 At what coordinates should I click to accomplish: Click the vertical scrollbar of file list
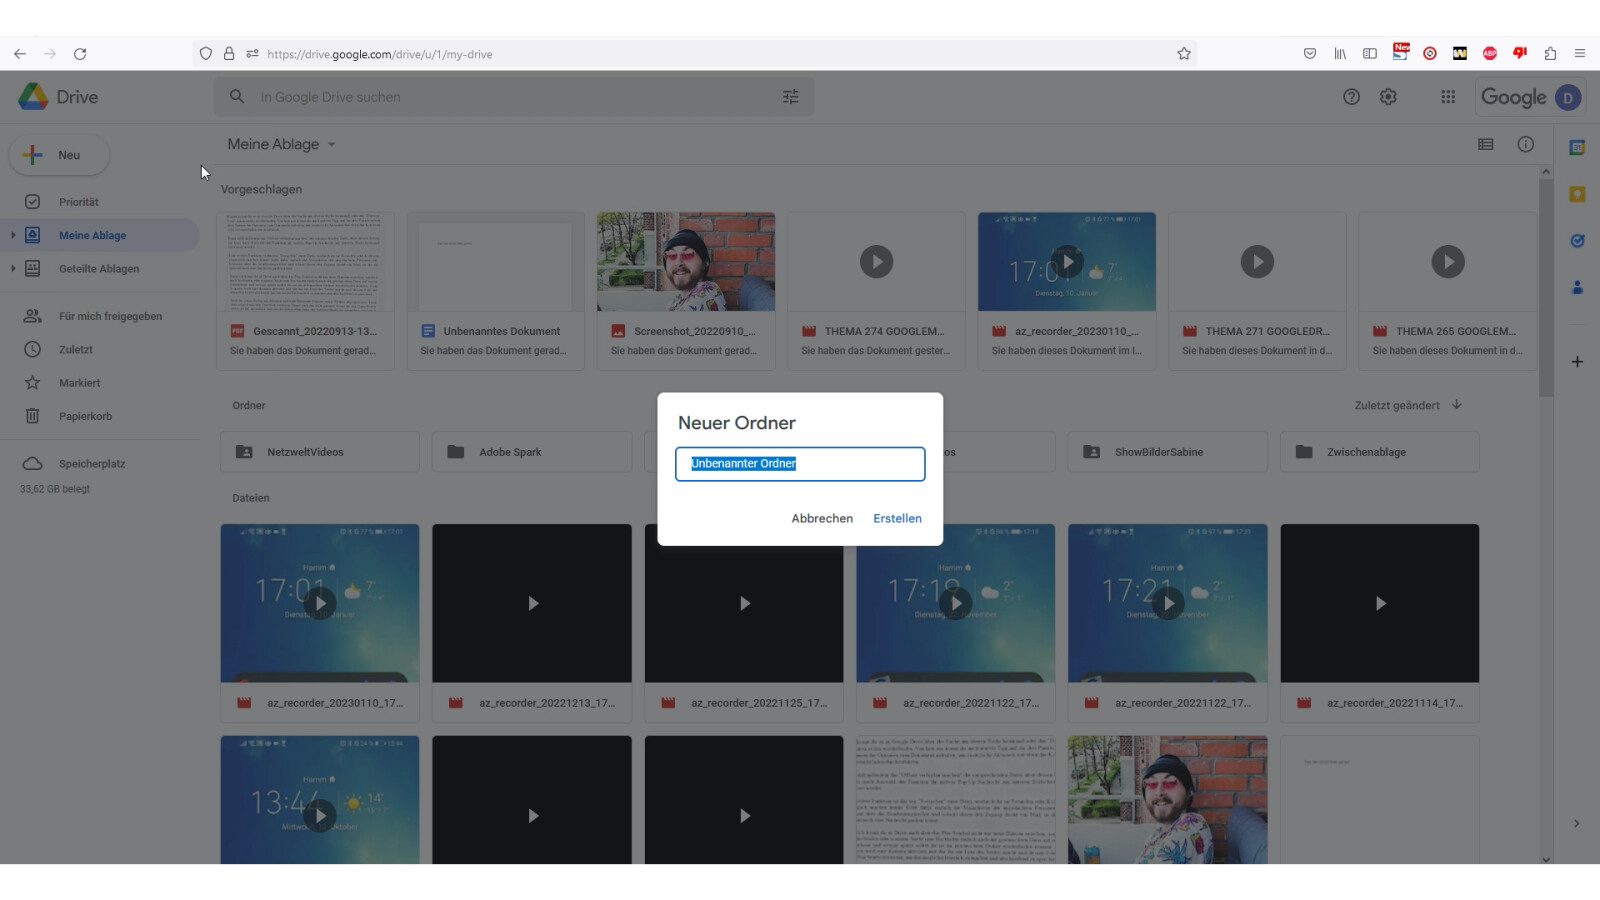point(1546,300)
